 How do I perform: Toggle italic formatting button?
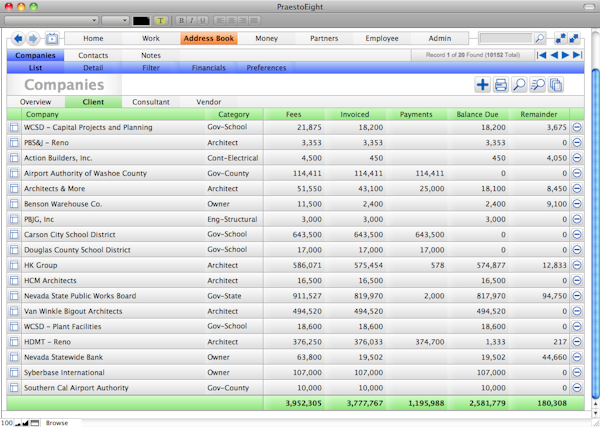pos(192,20)
